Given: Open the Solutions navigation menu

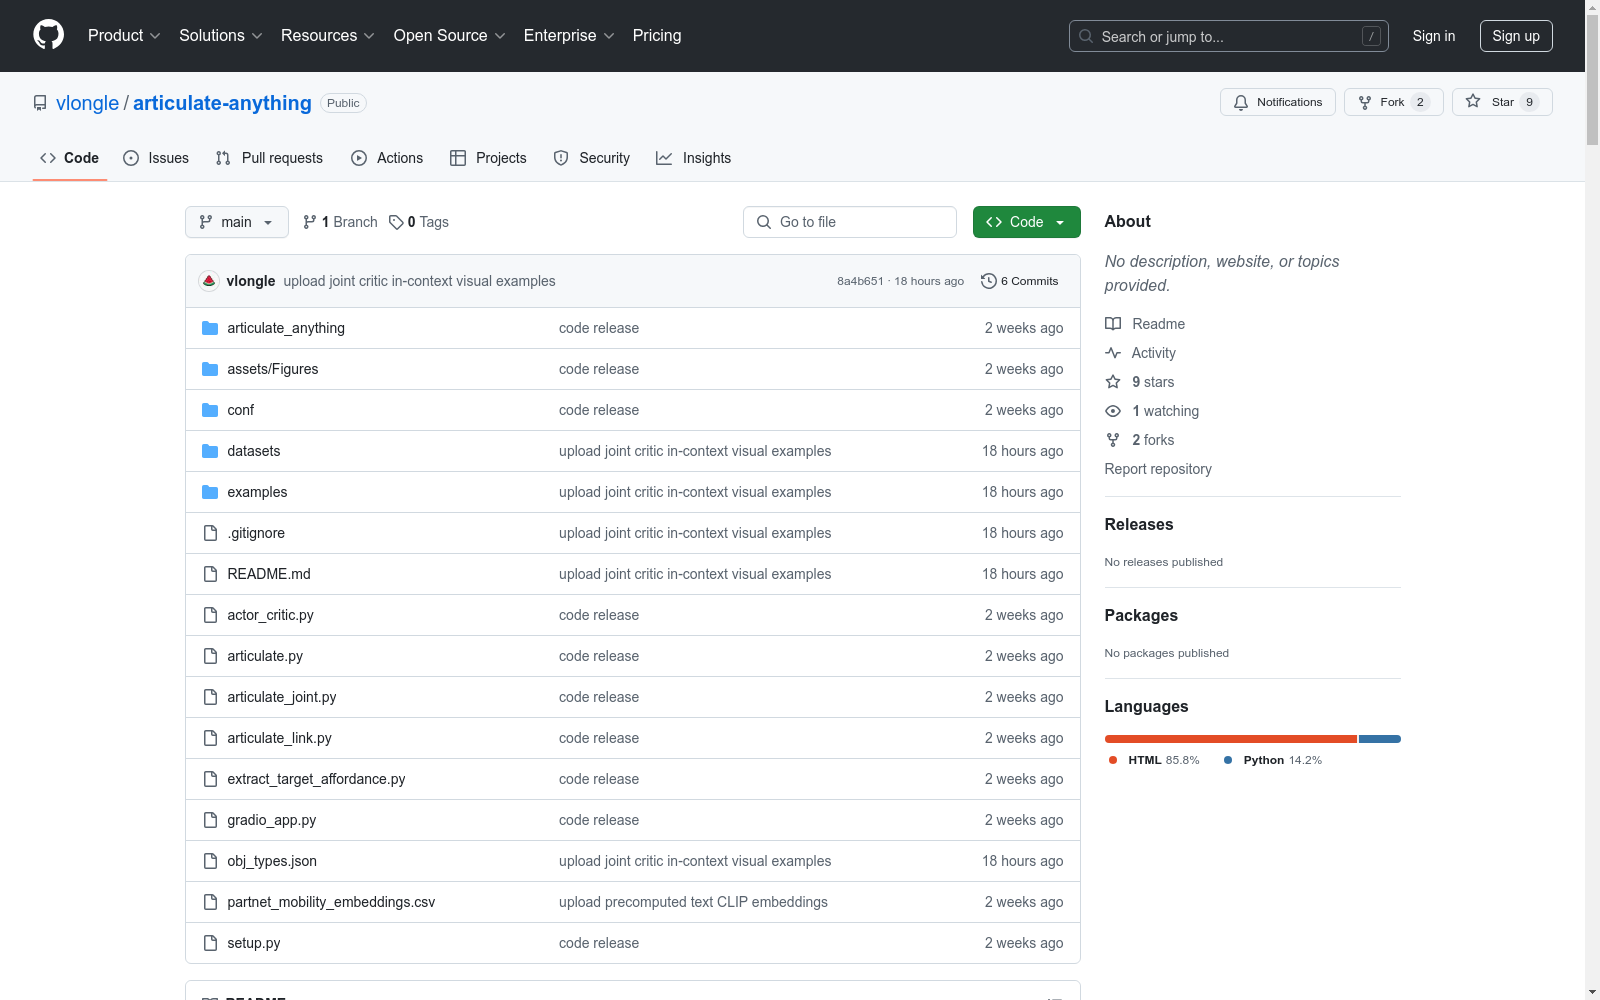Looking at the screenshot, I should coord(220,36).
